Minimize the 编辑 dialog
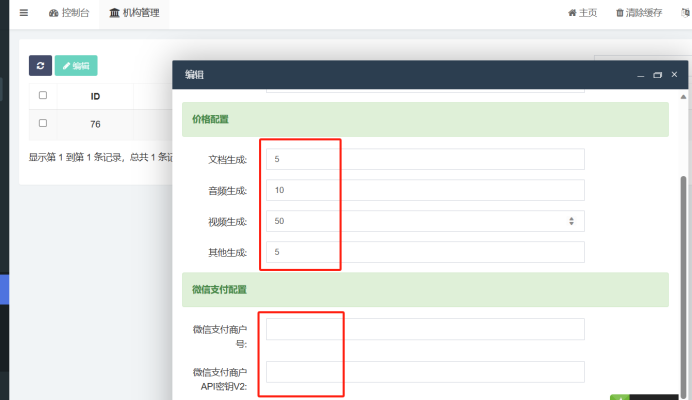The height and width of the screenshot is (400, 692). tap(641, 75)
